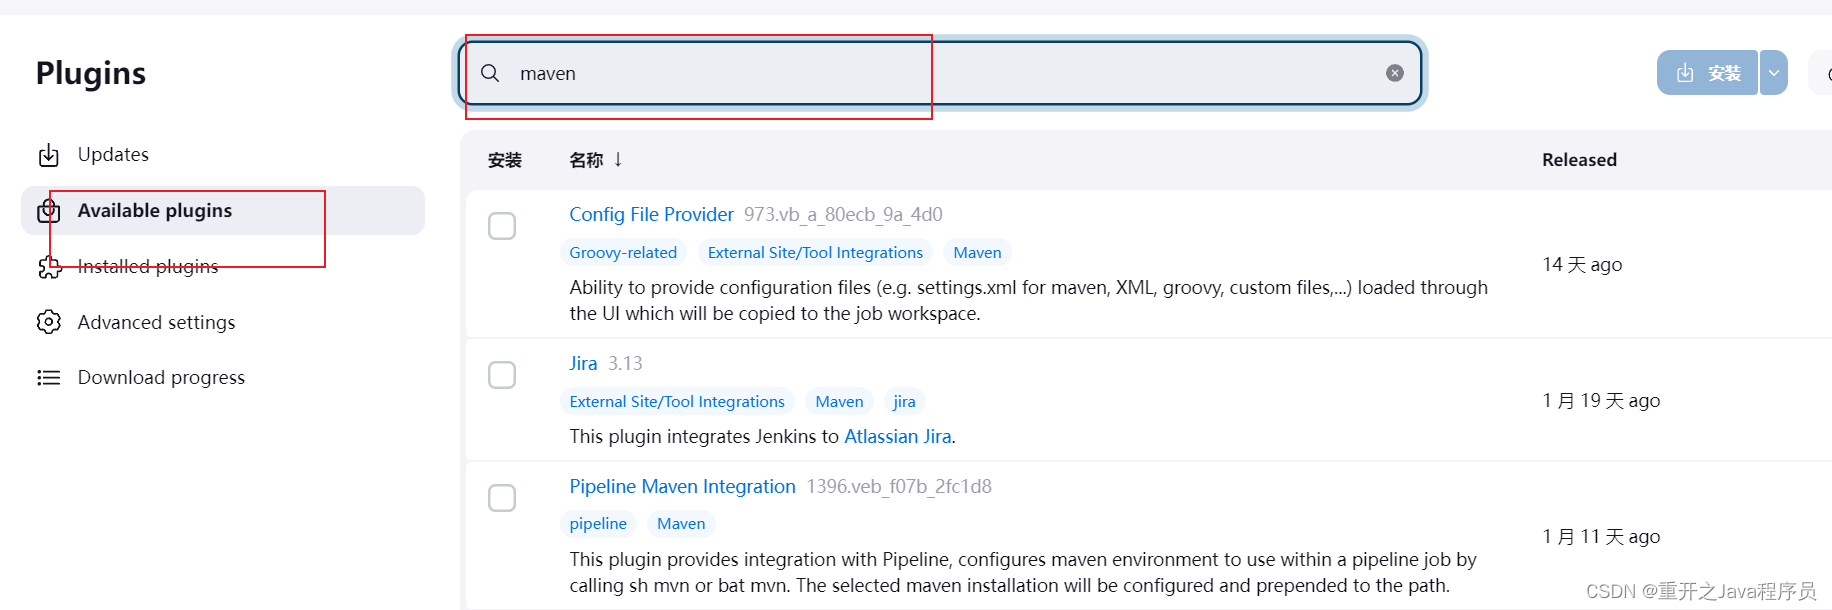1832x610 pixels.
Task: Tick the Config File Provider checkbox
Action: point(502,226)
